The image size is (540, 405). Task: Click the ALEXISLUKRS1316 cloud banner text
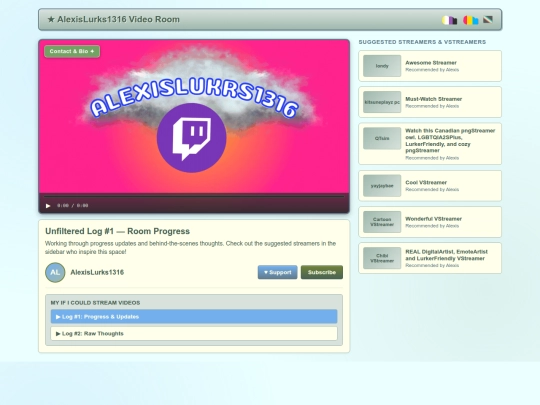click(194, 97)
